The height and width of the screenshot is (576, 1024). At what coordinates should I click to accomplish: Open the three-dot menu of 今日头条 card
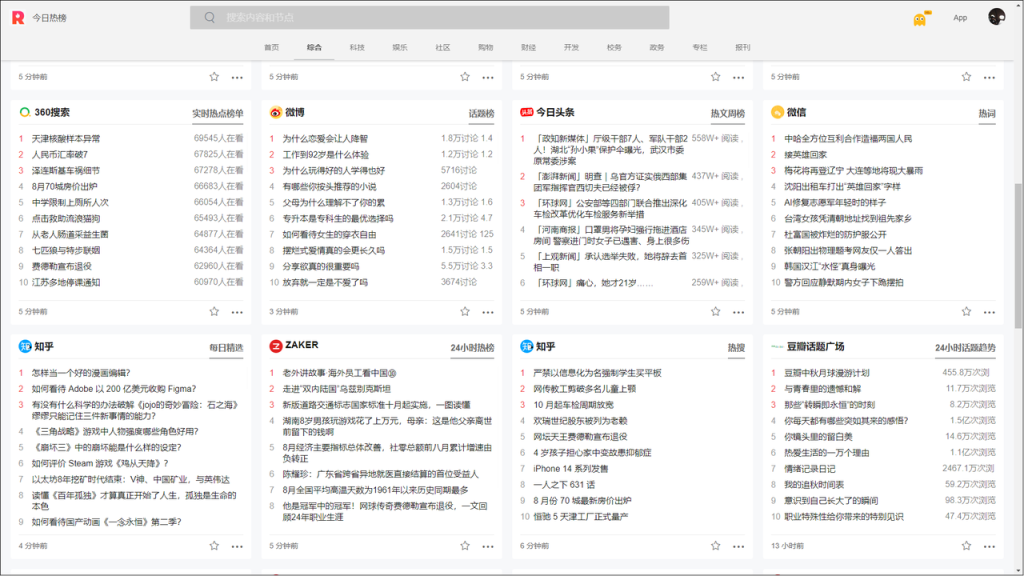pos(739,312)
